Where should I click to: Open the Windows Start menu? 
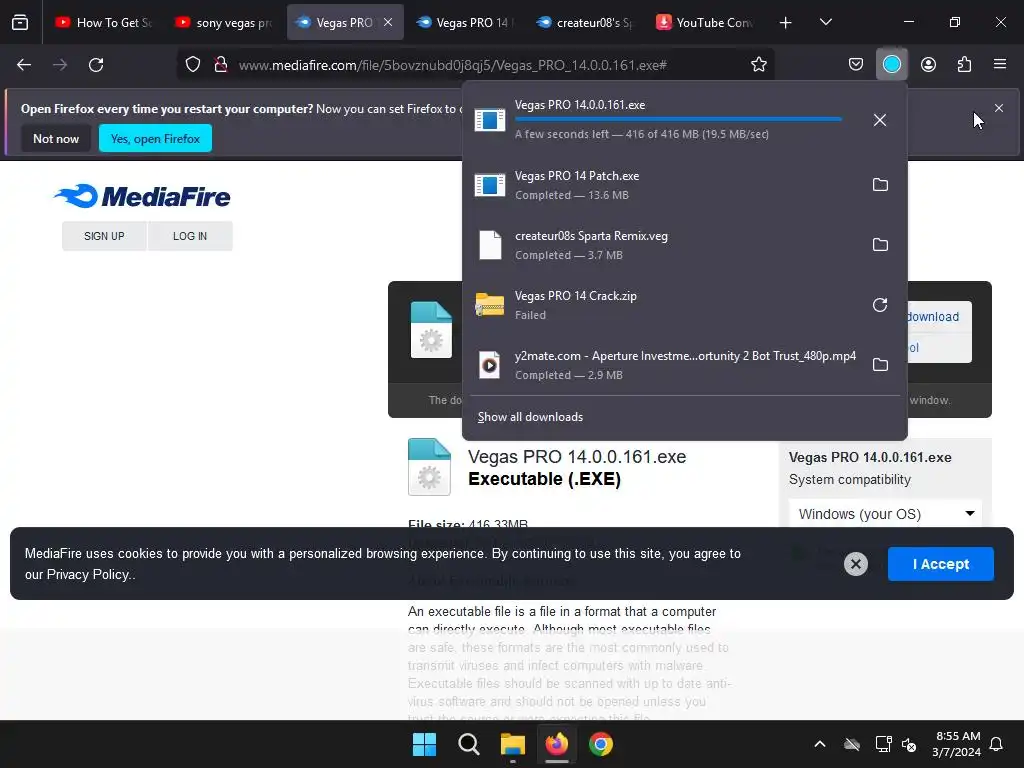(x=424, y=744)
